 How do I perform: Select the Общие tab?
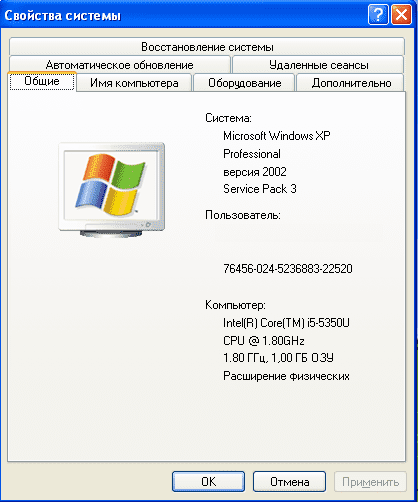(x=42, y=81)
